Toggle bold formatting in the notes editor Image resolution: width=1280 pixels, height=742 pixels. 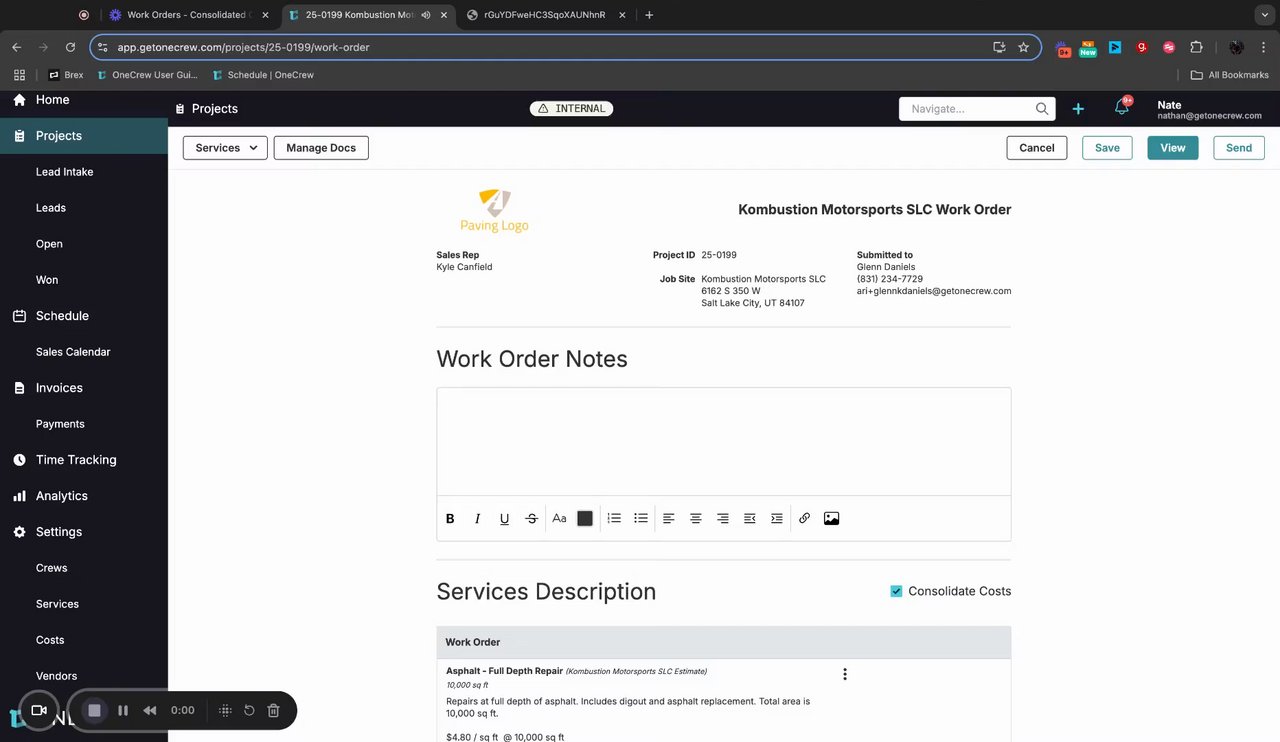(x=450, y=518)
